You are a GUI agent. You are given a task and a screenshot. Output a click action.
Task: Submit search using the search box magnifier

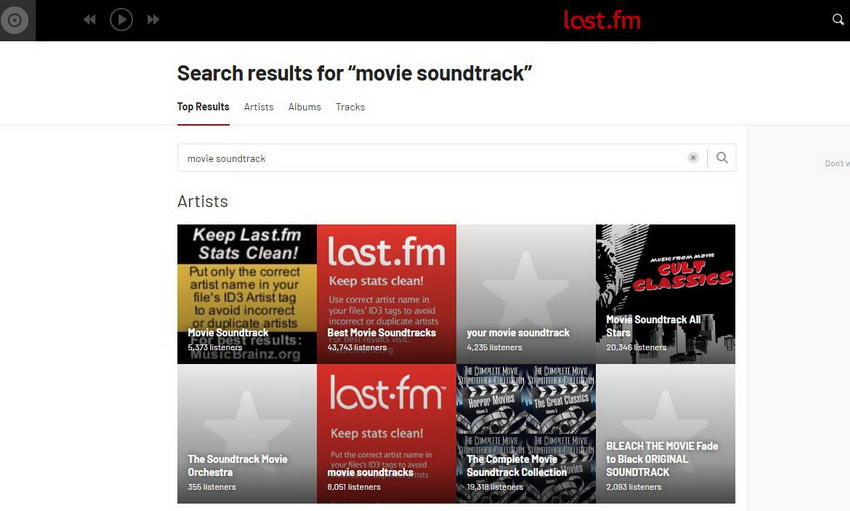[x=722, y=158]
